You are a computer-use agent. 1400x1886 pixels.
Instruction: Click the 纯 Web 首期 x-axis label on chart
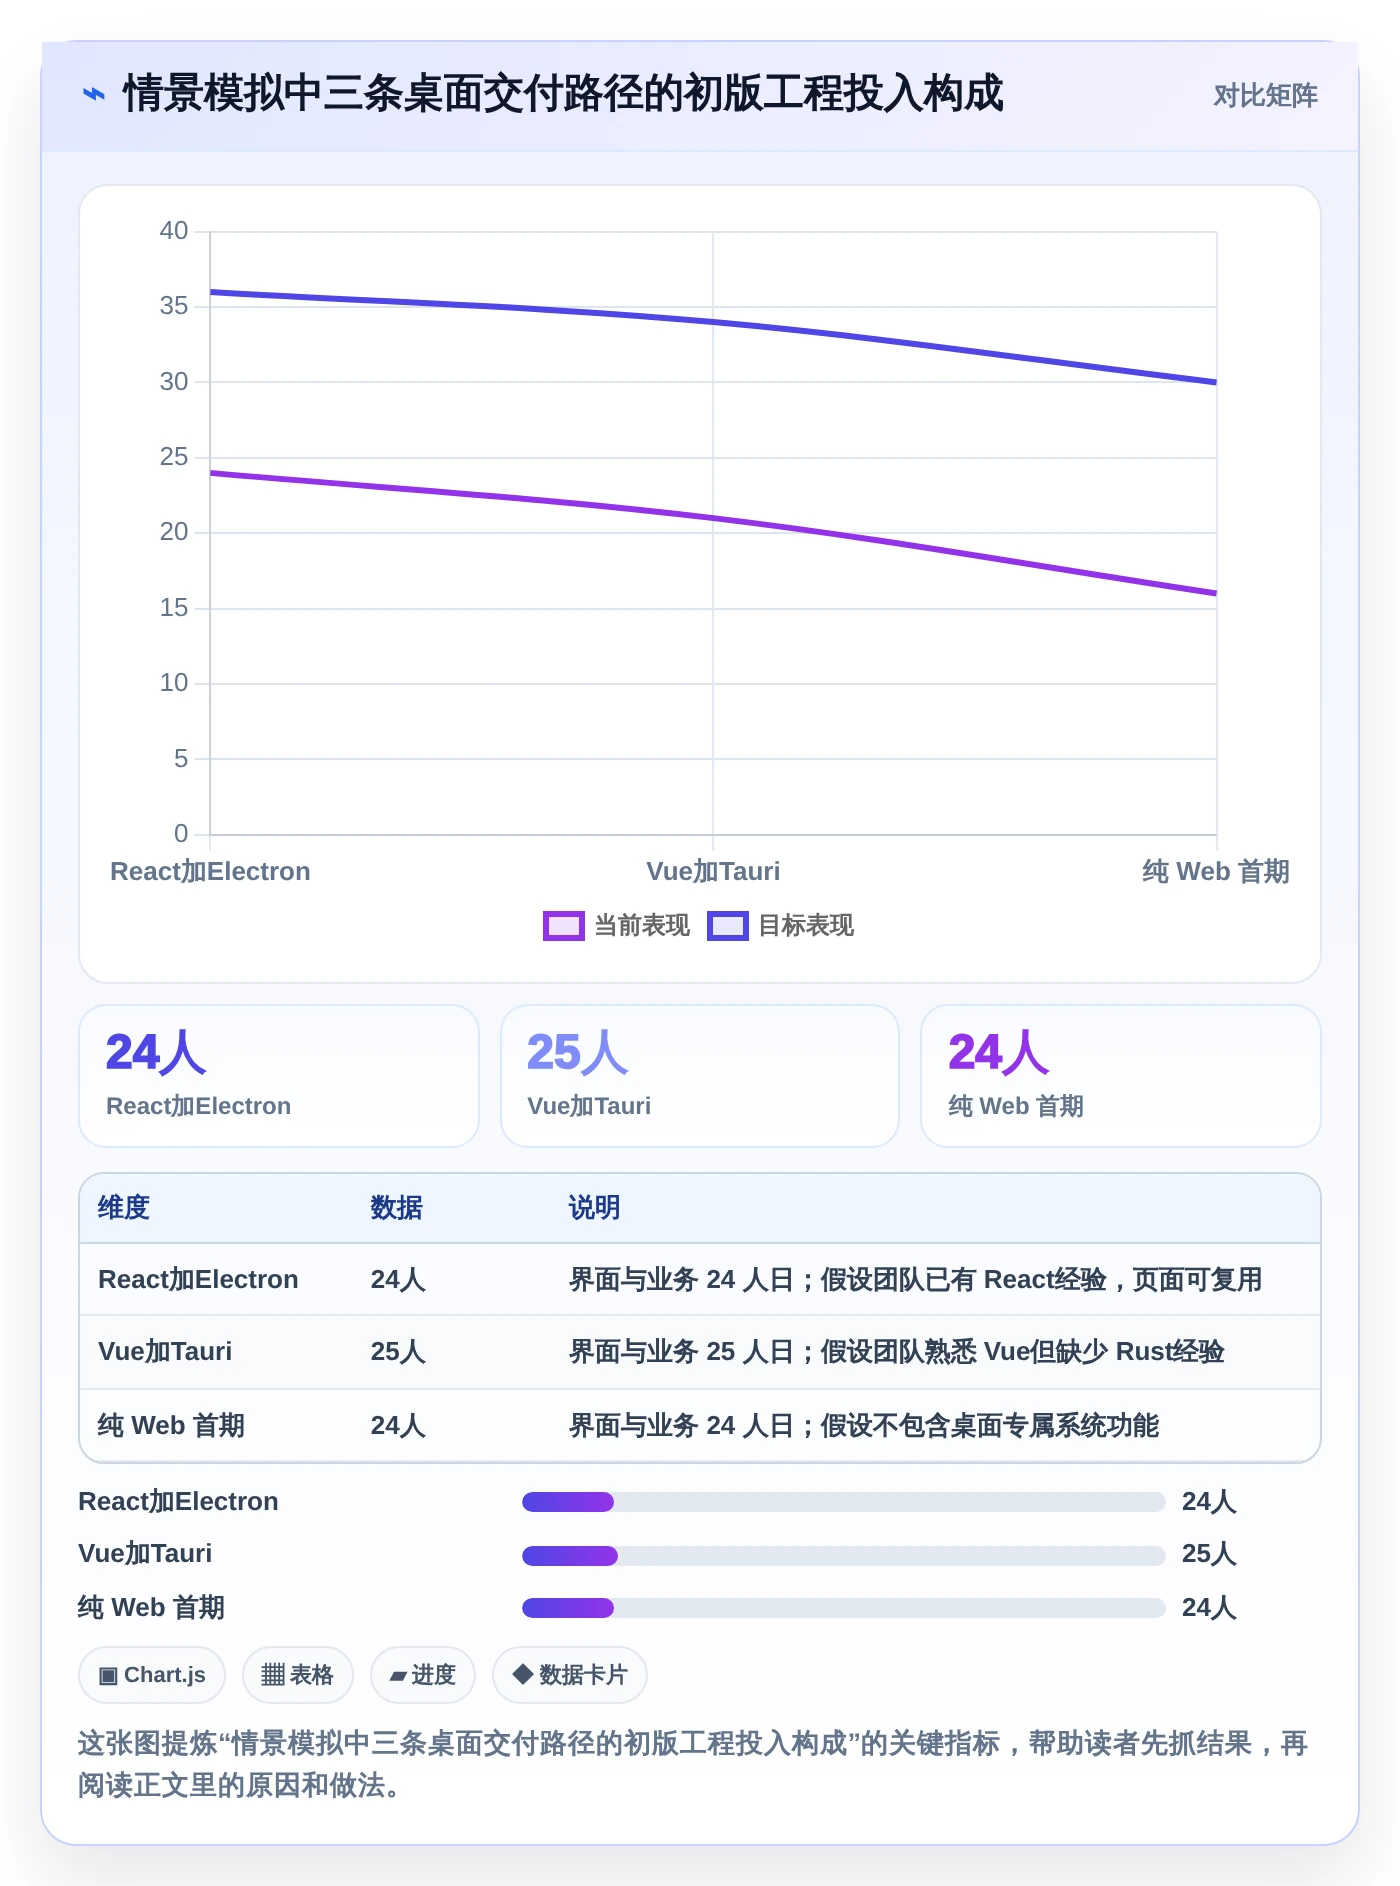point(1216,872)
